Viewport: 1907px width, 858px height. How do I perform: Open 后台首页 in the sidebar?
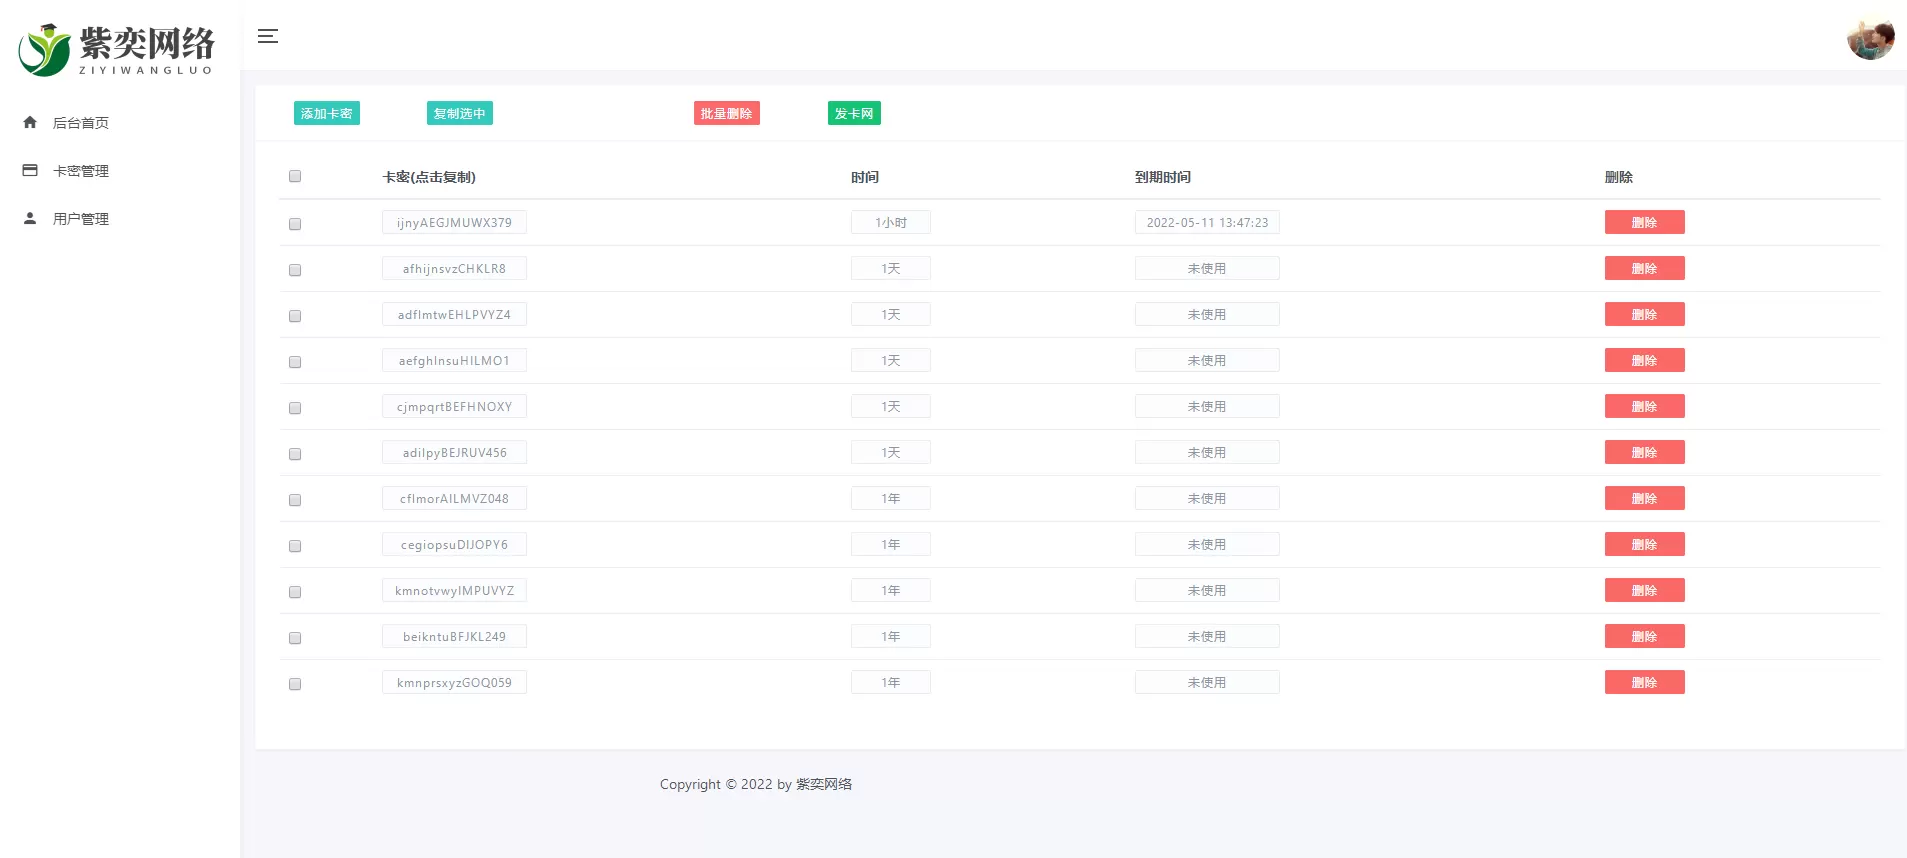pos(81,123)
